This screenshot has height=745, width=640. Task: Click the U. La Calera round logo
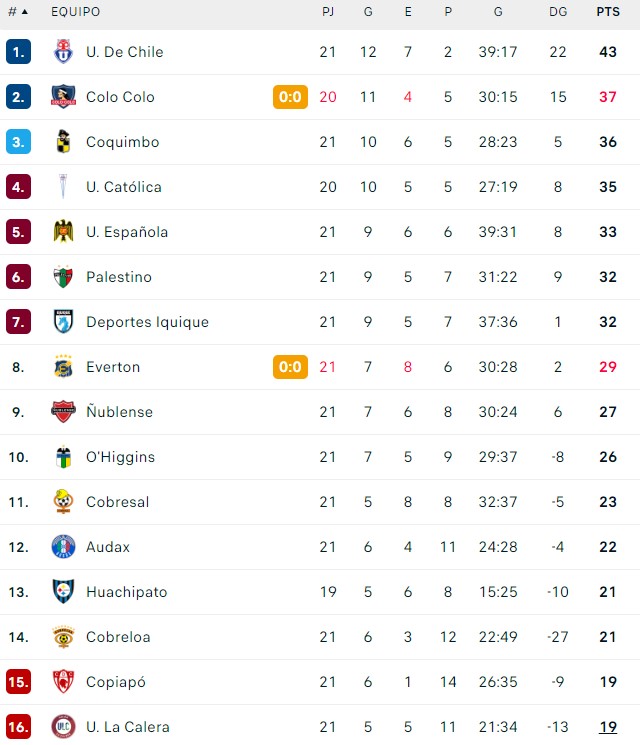(63, 726)
